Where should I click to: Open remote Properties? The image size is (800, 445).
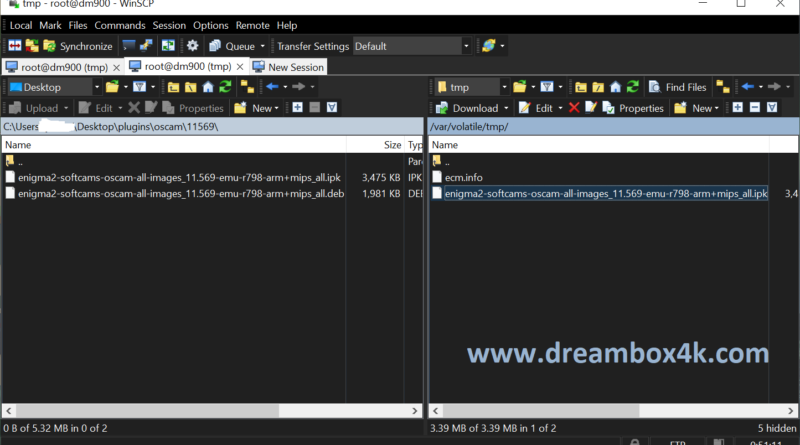(x=633, y=108)
